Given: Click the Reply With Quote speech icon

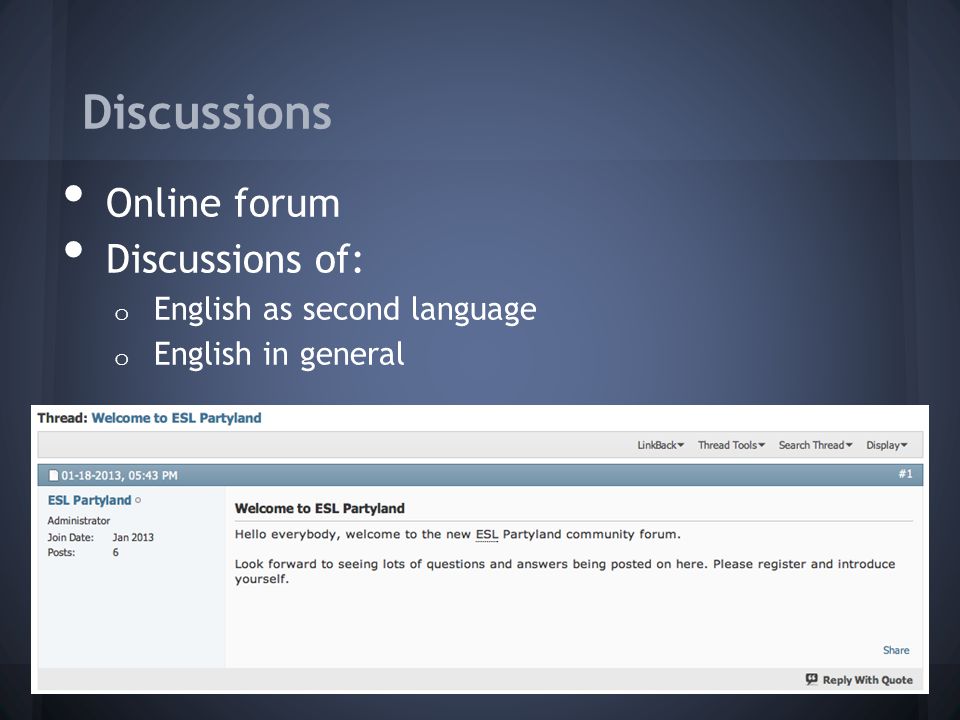Looking at the screenshot, I should coord(812,679).
